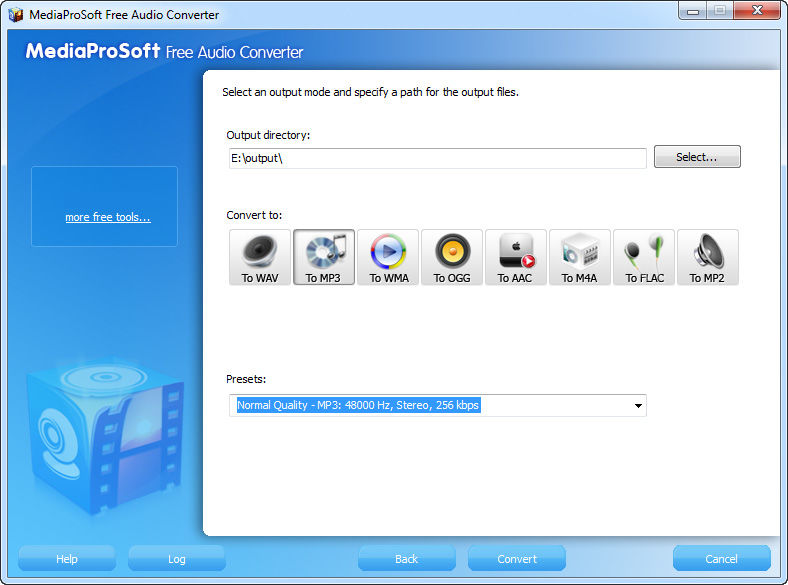The image size is (788, 585).
Task: Start conversion with the Convert button
Action: (x=517, y=558)
